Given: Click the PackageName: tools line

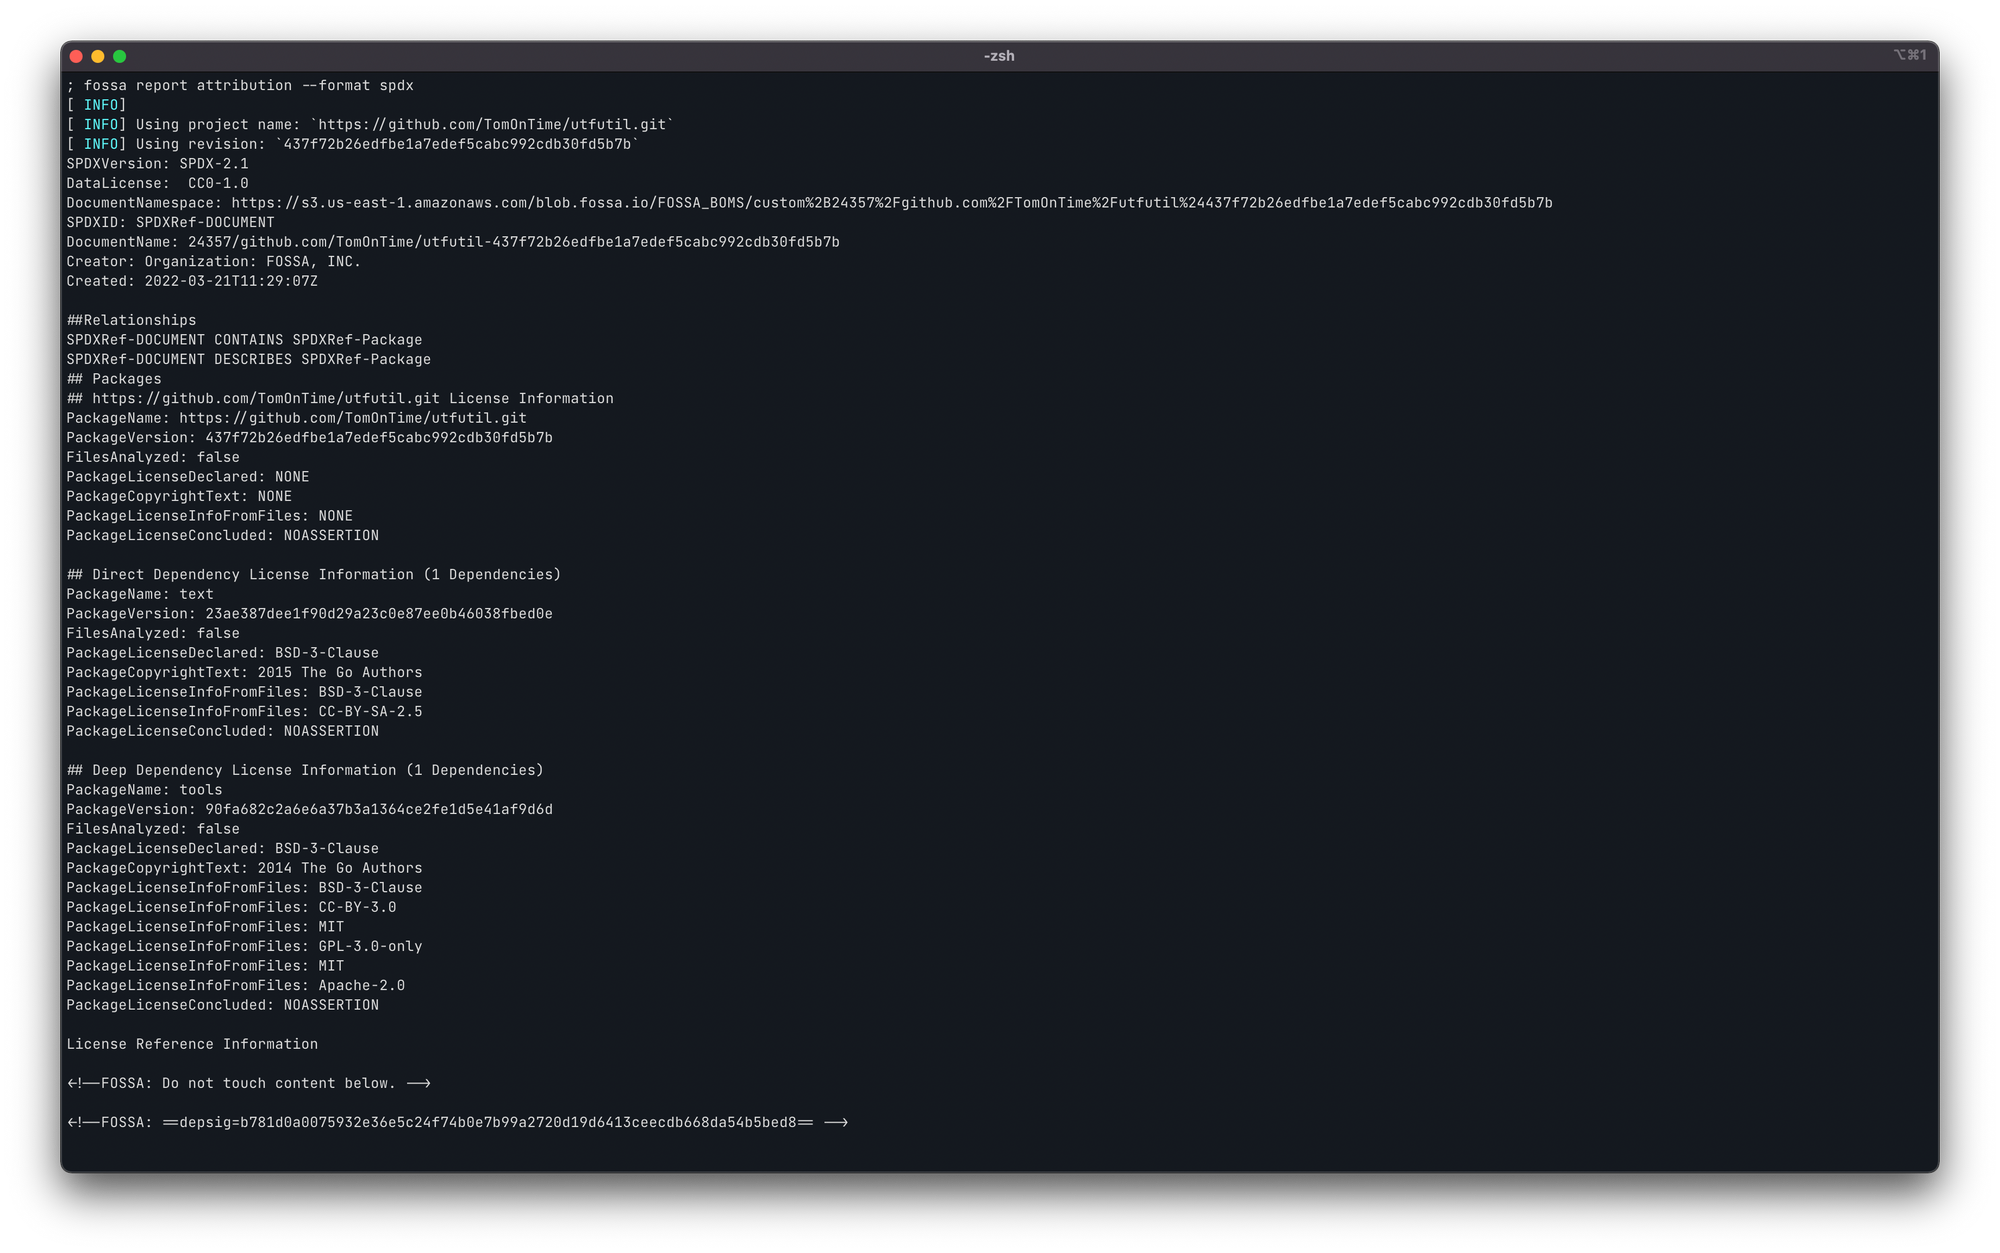Looking at the screenshot, I should [142, 789].
